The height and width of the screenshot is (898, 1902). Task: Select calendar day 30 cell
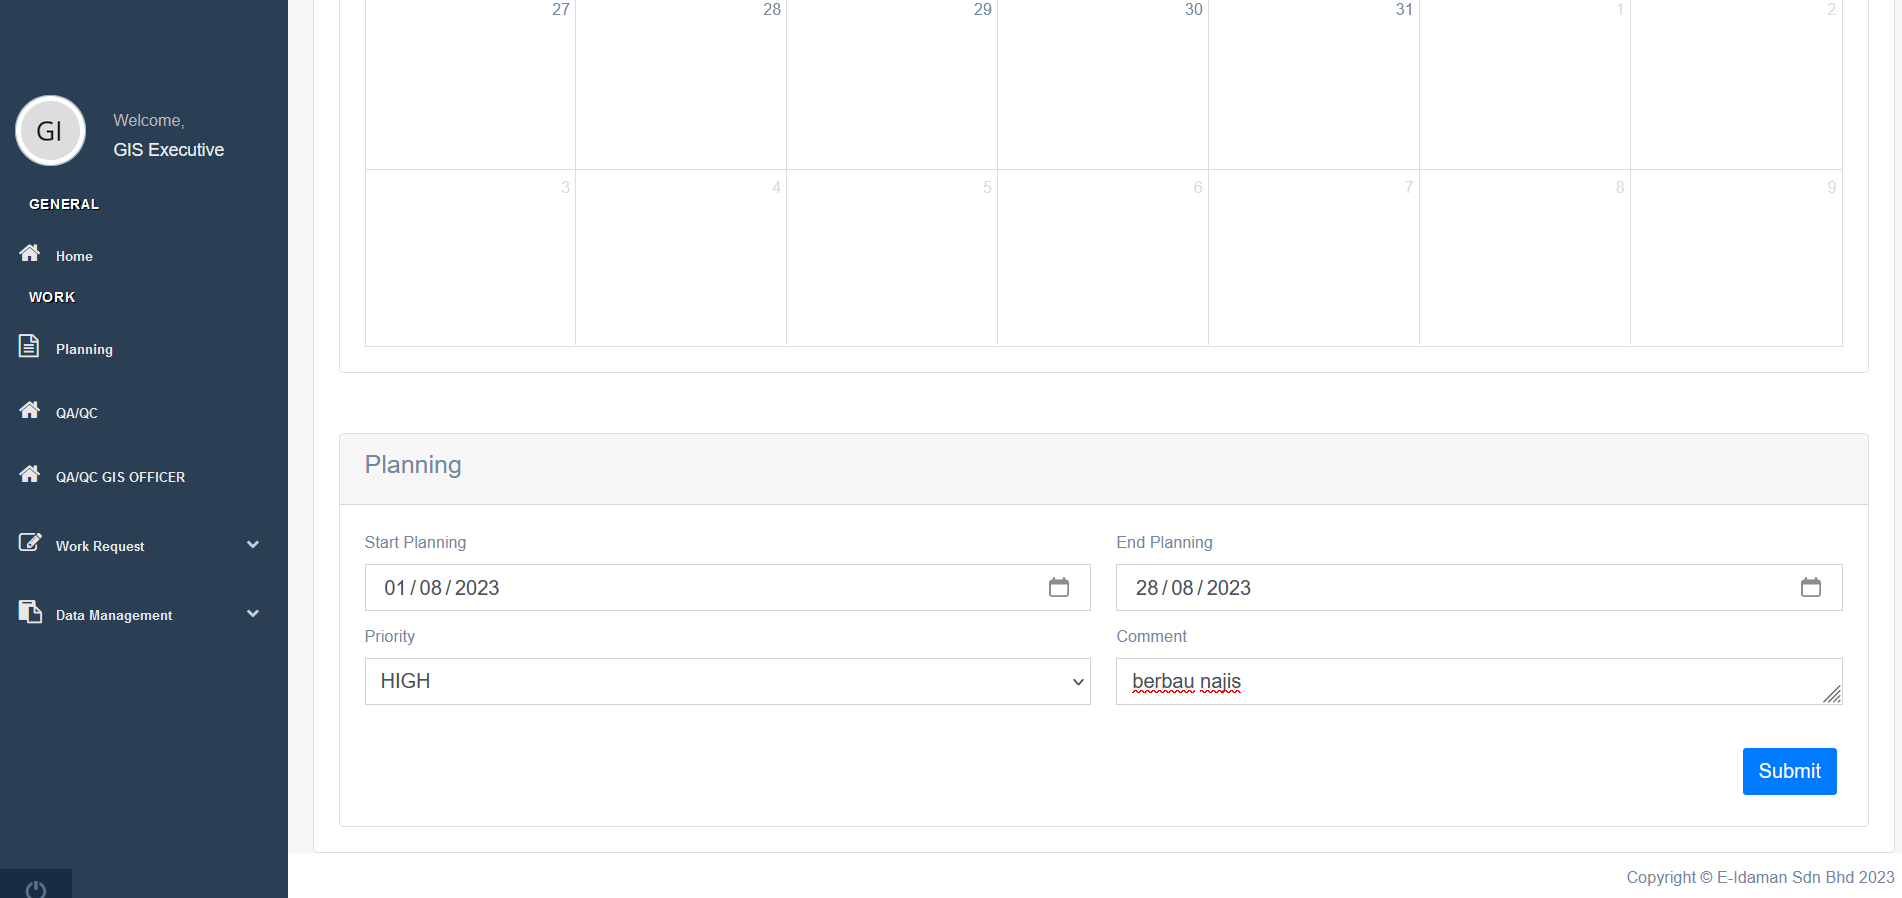coord(1103,85)
